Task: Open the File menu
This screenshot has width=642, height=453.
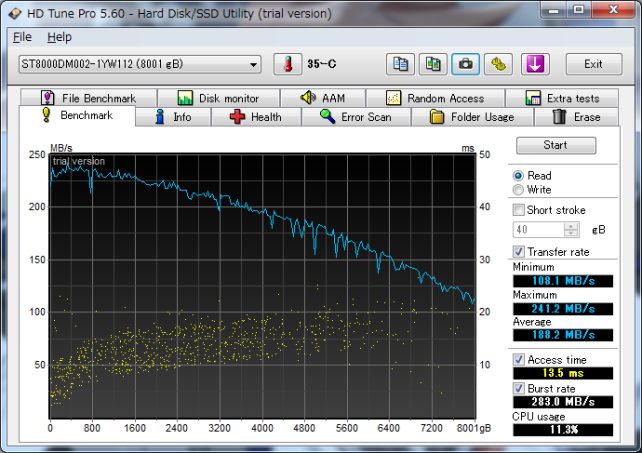Action: [x=22, y=37]
